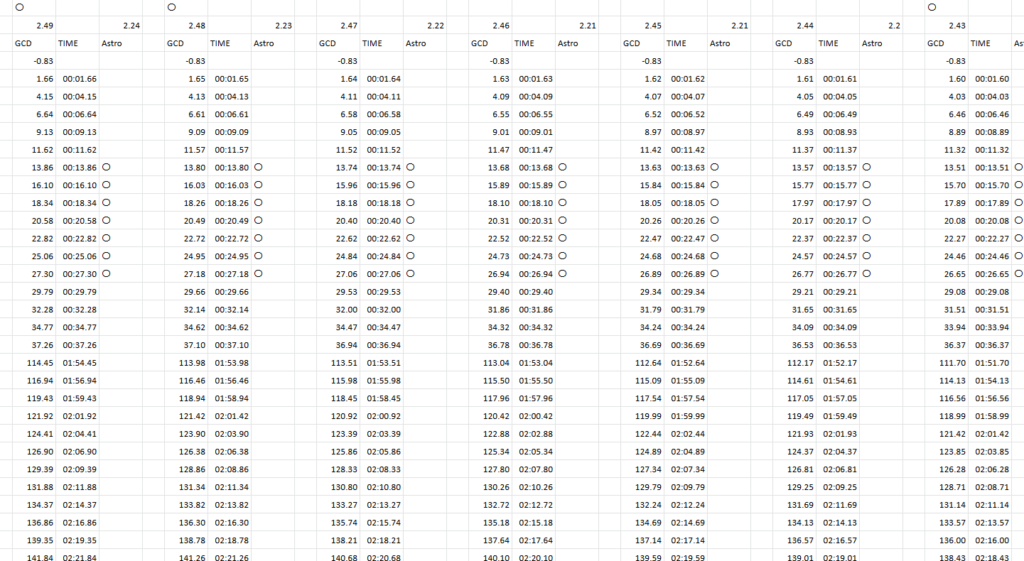The image size is (1024, 561).
Task: Click the TIME value 01:52.64
Action: tap(688, 361)
